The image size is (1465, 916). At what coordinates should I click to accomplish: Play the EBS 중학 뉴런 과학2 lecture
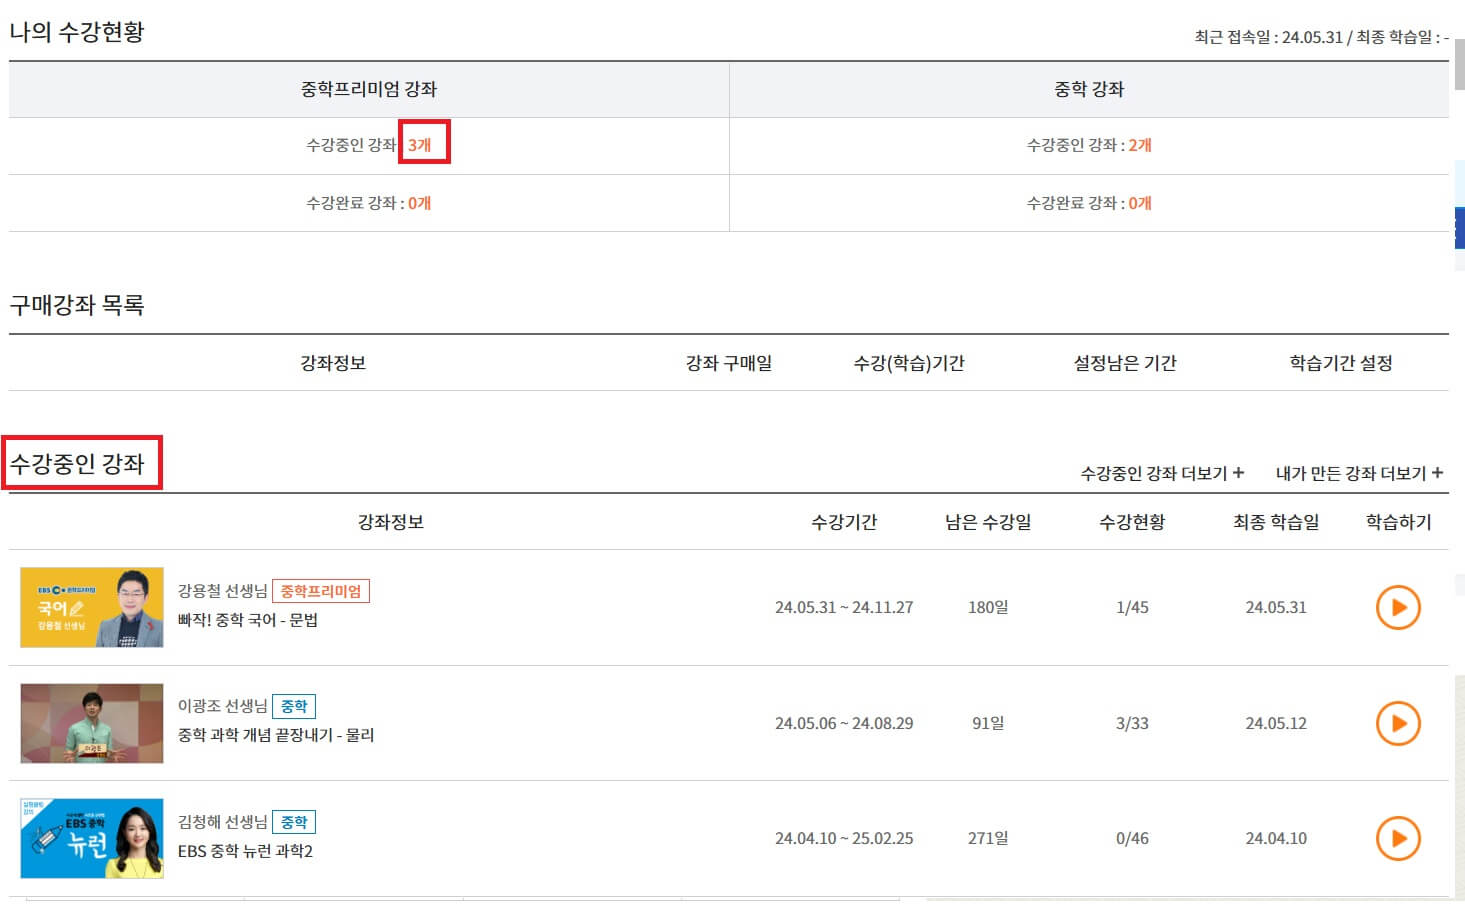tap(1397, 838)
